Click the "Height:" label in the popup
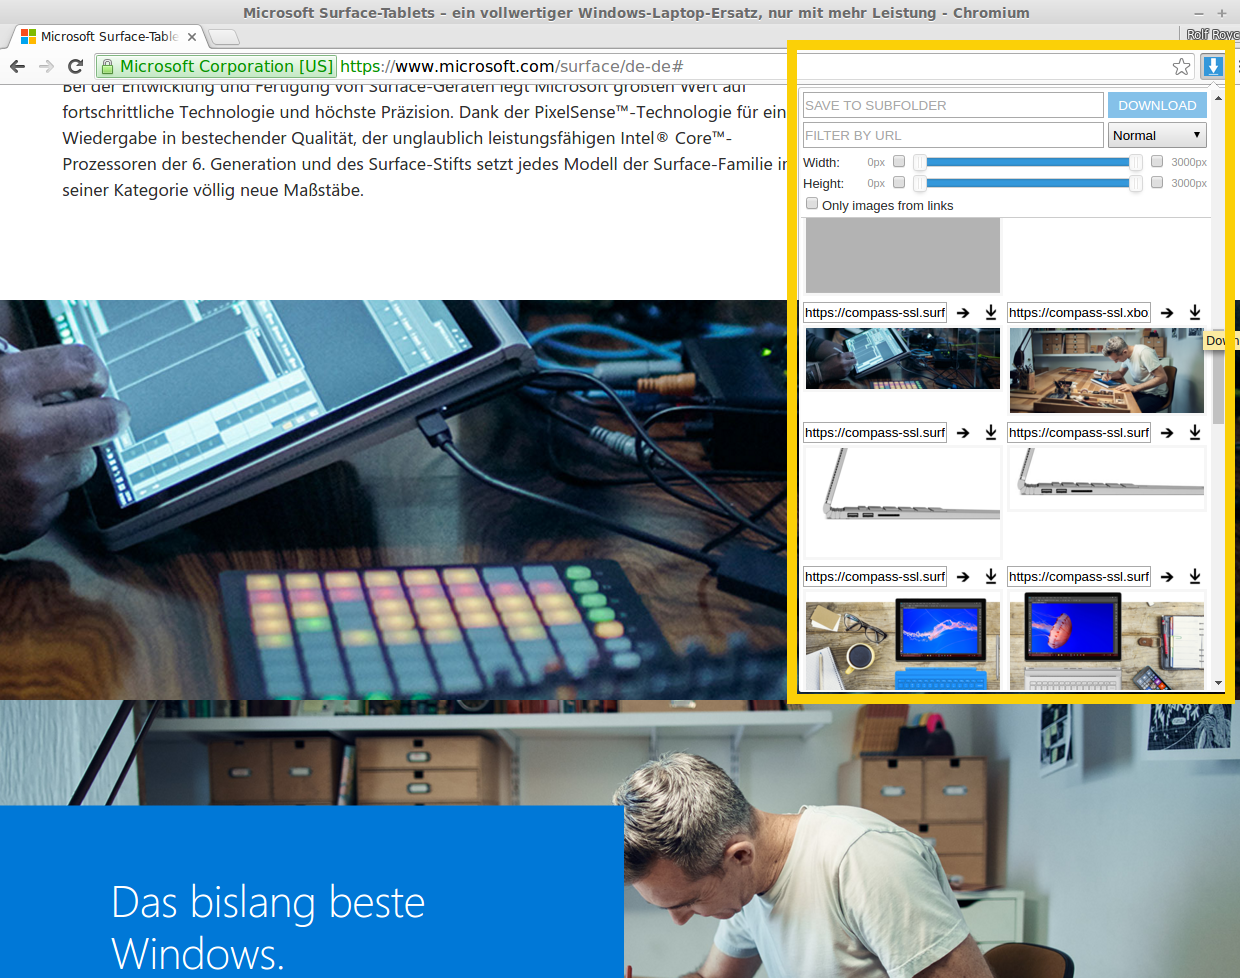This screenshot has width=1240, height=978. coord(823,183)
